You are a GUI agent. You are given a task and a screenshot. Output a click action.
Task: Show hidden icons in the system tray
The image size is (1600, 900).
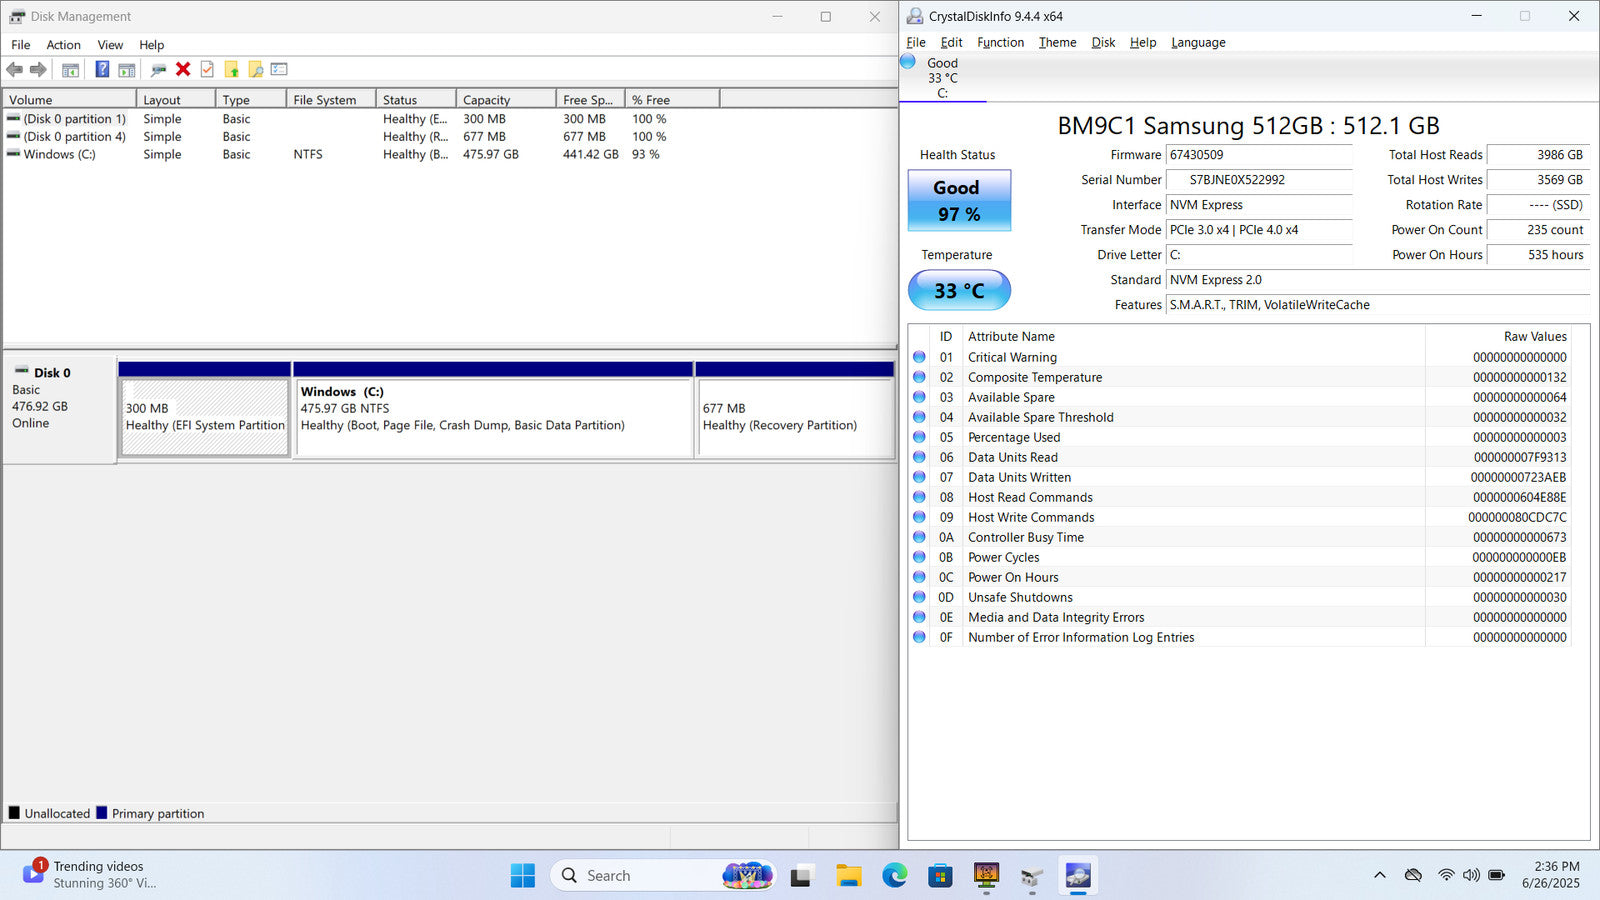click(x=1380, y=875)
